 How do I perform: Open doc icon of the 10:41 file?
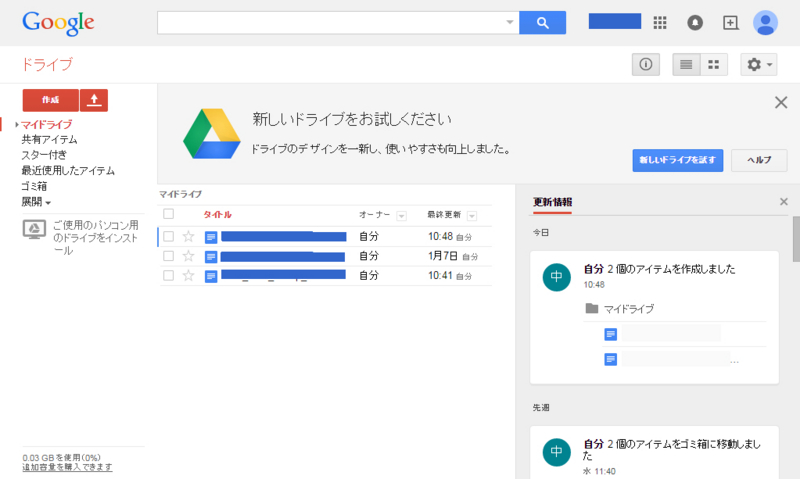tap(211, 276)
